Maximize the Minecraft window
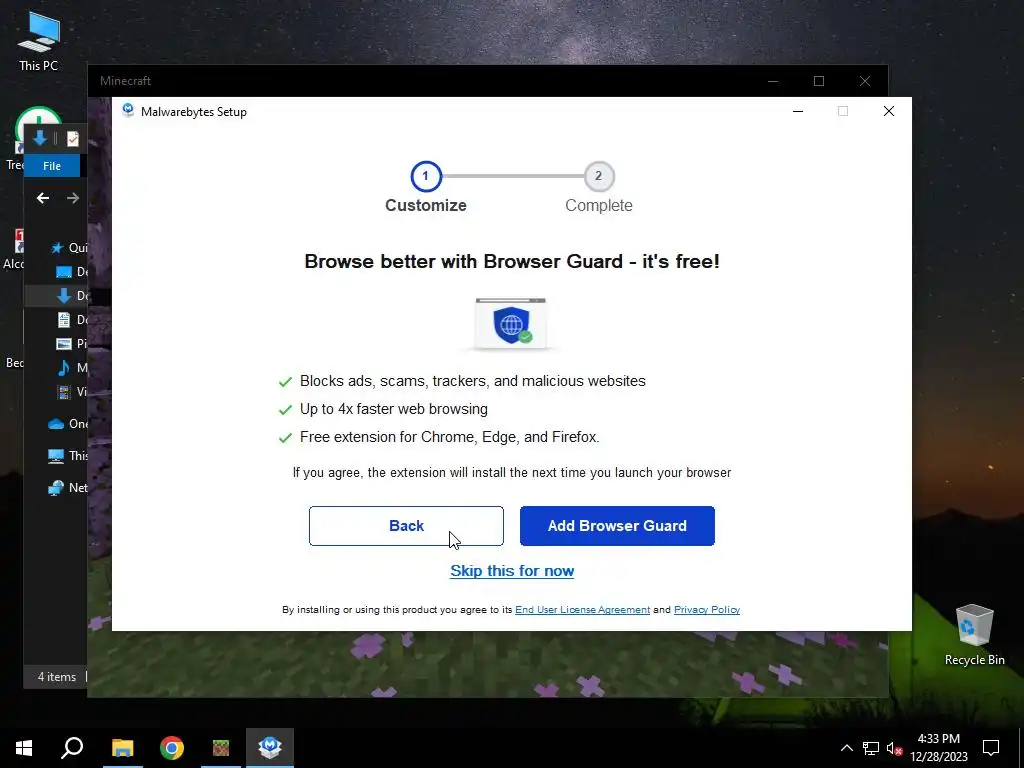 819,81
